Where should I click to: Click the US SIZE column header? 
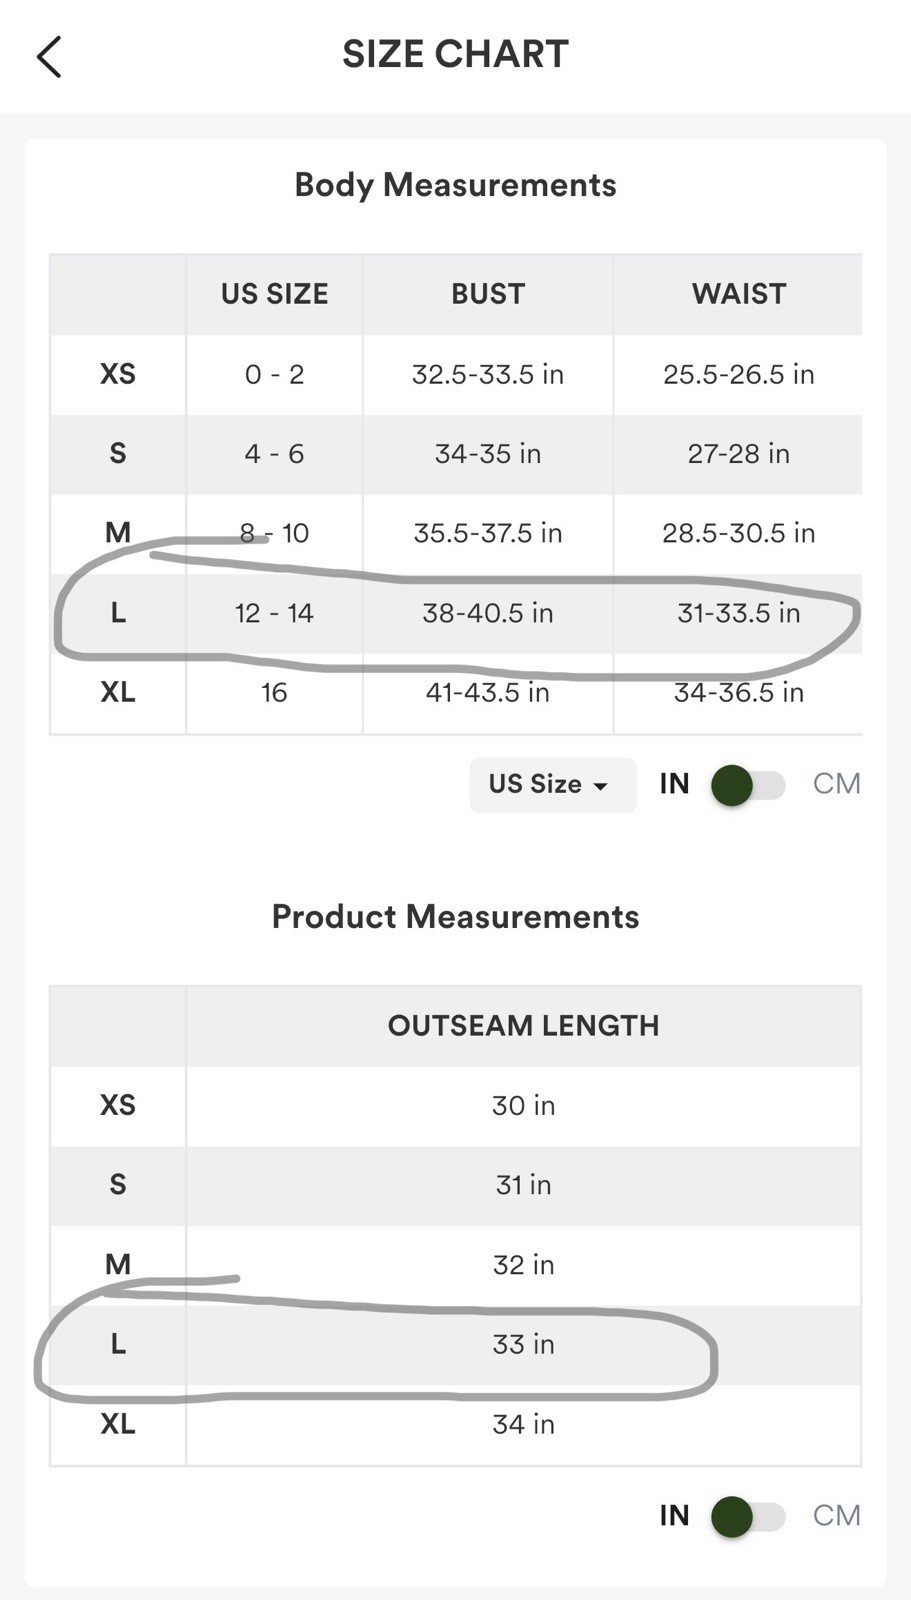(274, 294)
